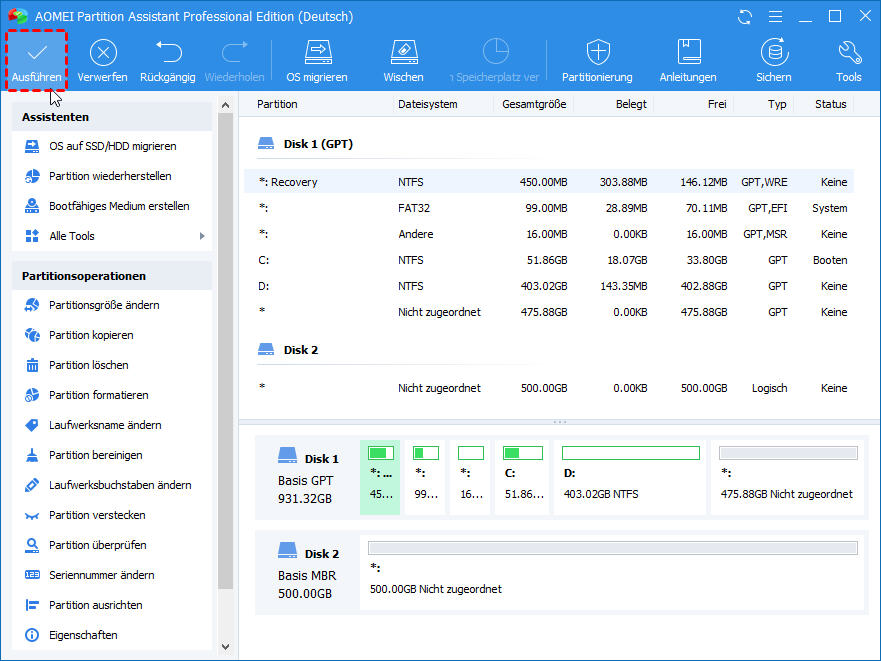Click the Ausführen checkmark icon
The image size is (881, 661).
click(37, 52)
